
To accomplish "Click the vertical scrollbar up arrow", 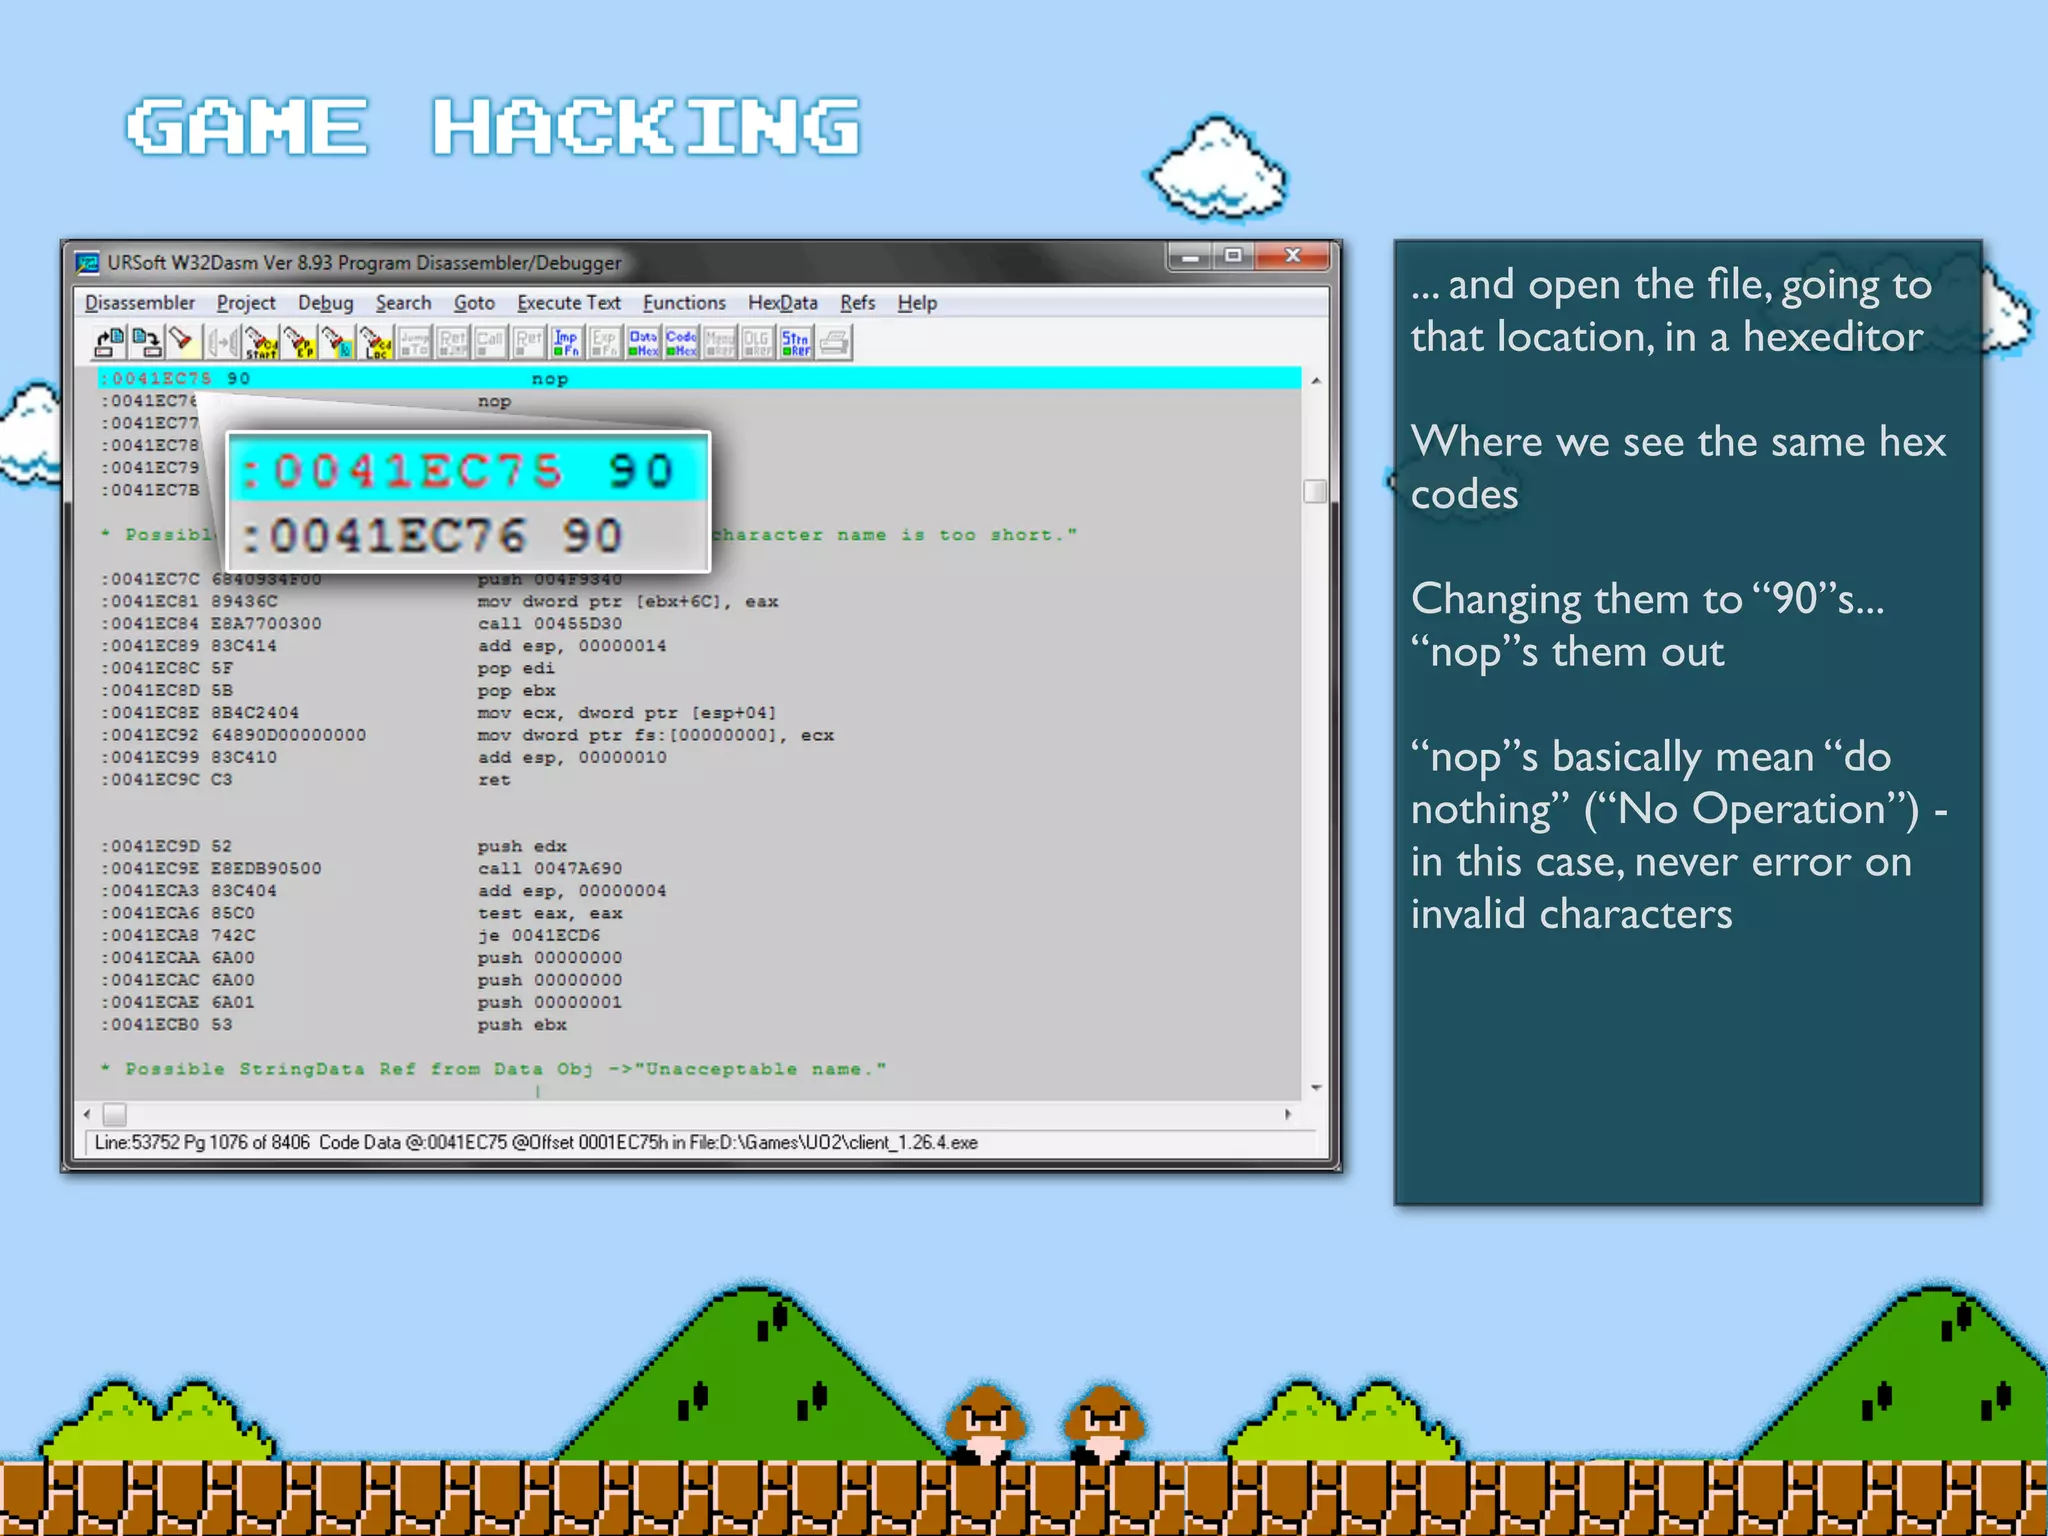I will pos(1316,381).
